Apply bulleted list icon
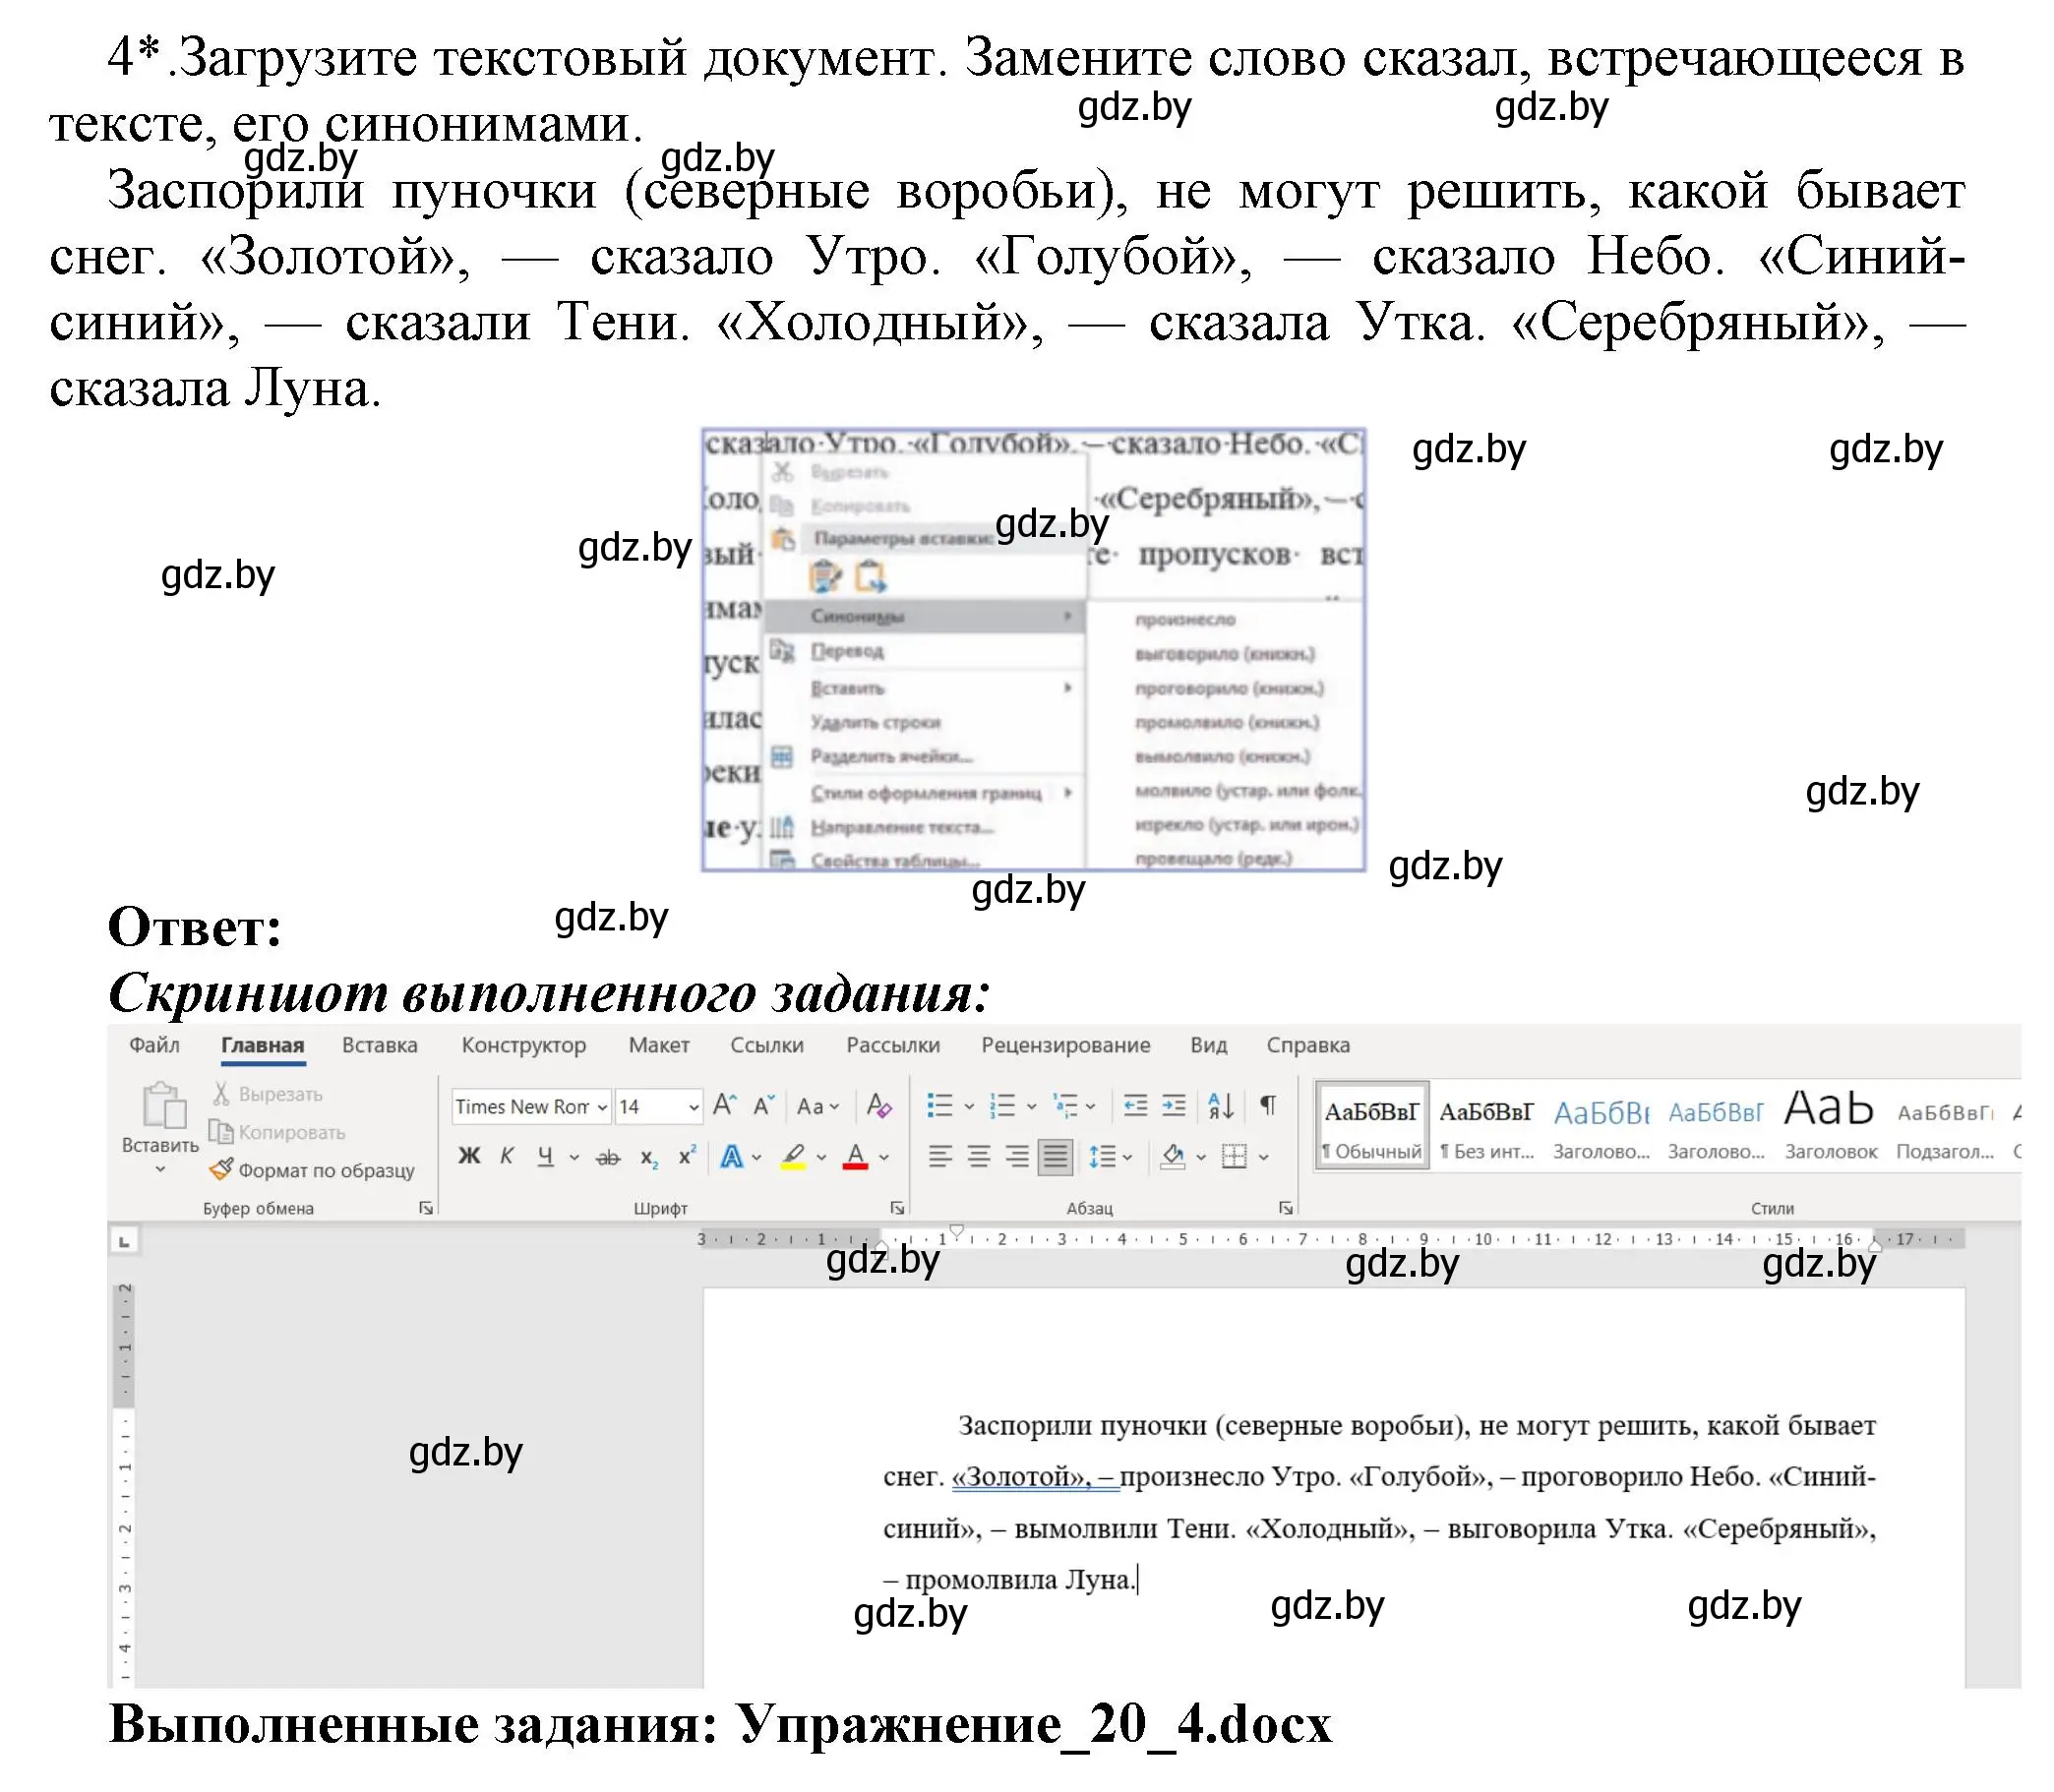2054x1792 pixels. 939,1106
